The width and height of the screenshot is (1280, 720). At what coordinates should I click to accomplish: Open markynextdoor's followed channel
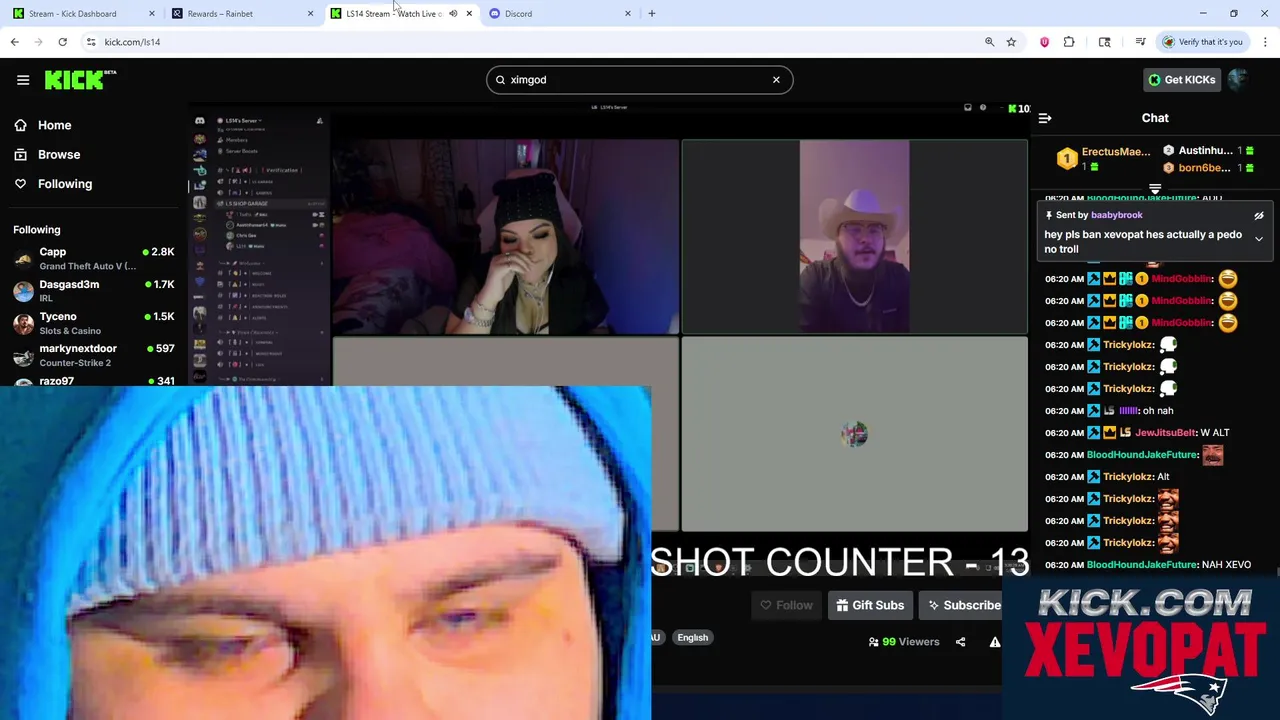94,355
